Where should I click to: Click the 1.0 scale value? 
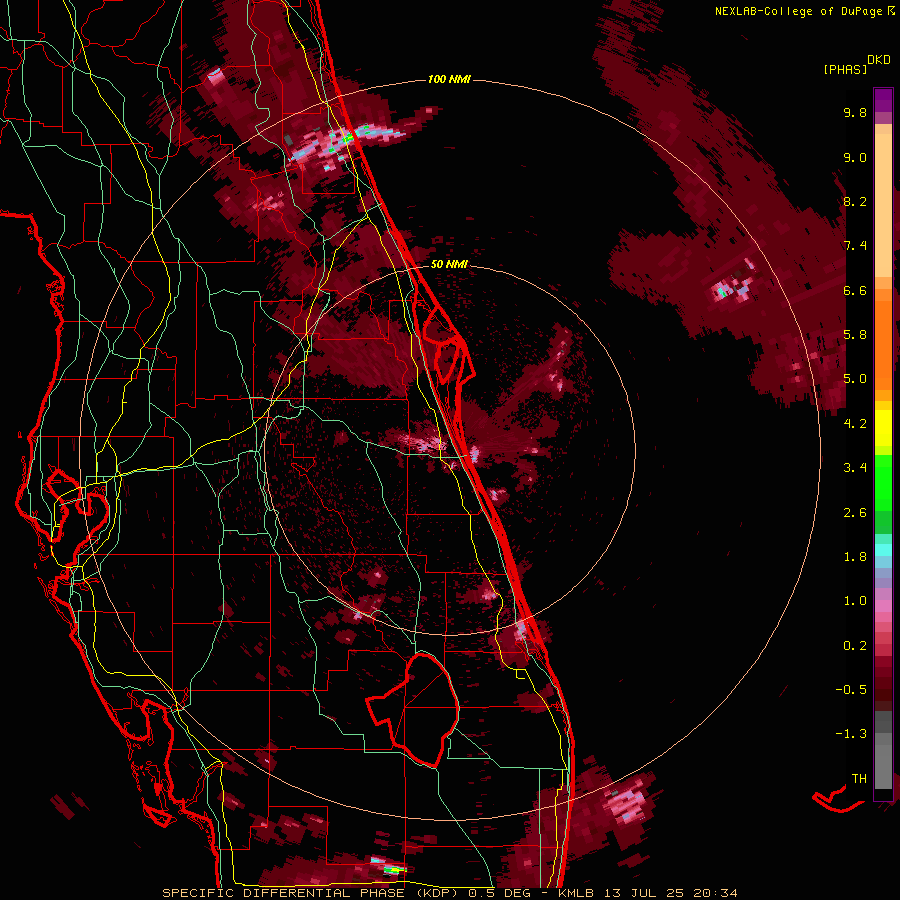[x=855, y=601]
